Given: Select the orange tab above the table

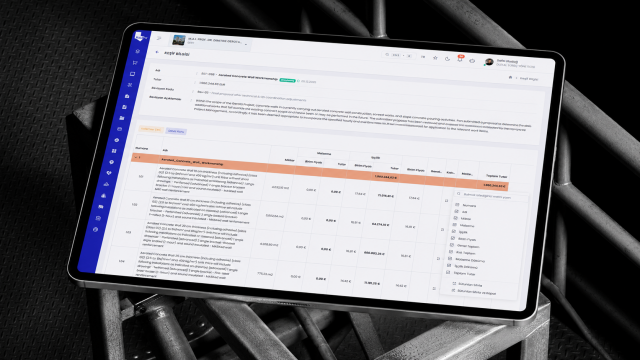Looking at the screenshot, I should click(x=151, y=129).
